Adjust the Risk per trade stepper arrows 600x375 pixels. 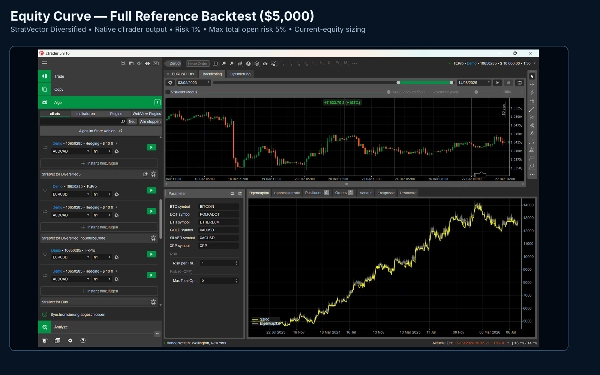tap(236, 263)
